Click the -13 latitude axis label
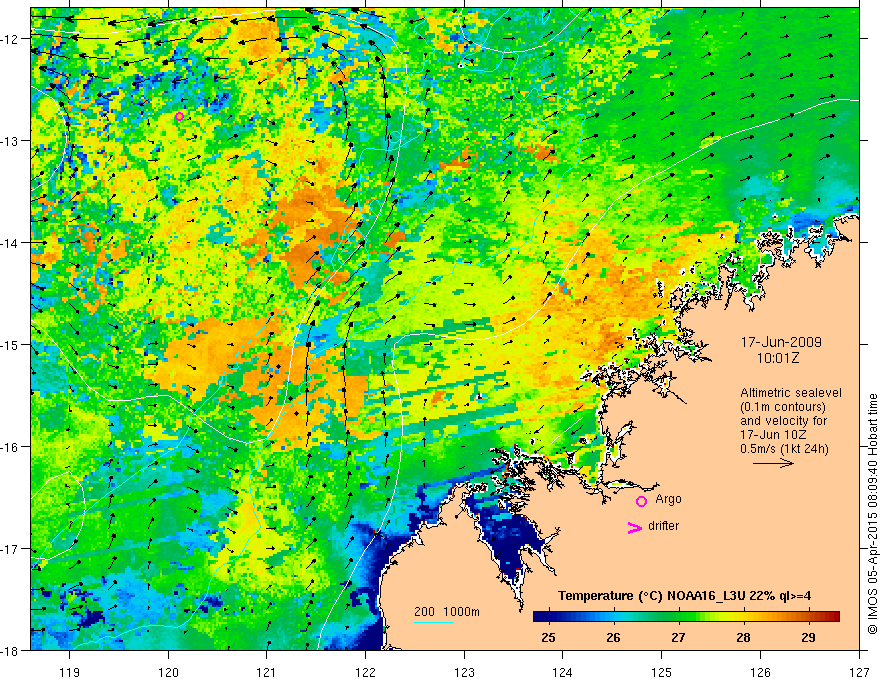 coord(10,141)
